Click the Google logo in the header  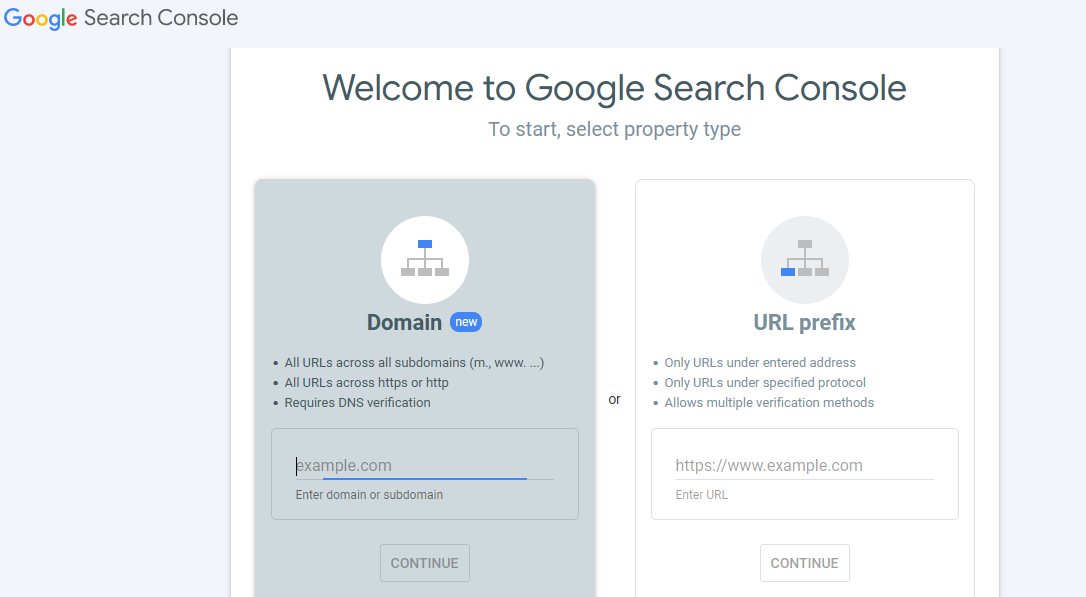click(x=41, y=18)
